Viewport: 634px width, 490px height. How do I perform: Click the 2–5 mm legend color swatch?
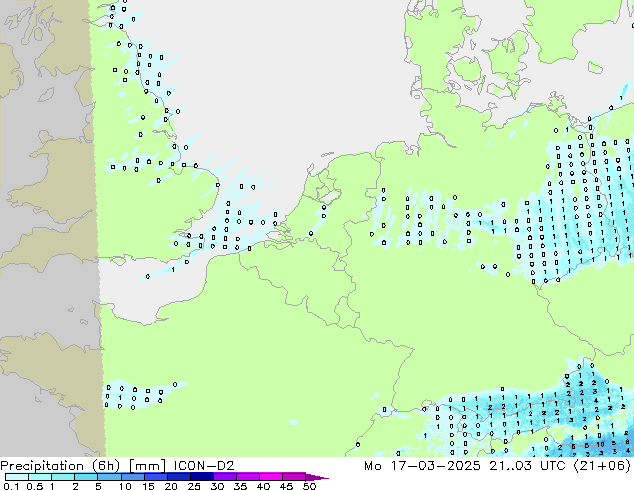pos(86,477)
